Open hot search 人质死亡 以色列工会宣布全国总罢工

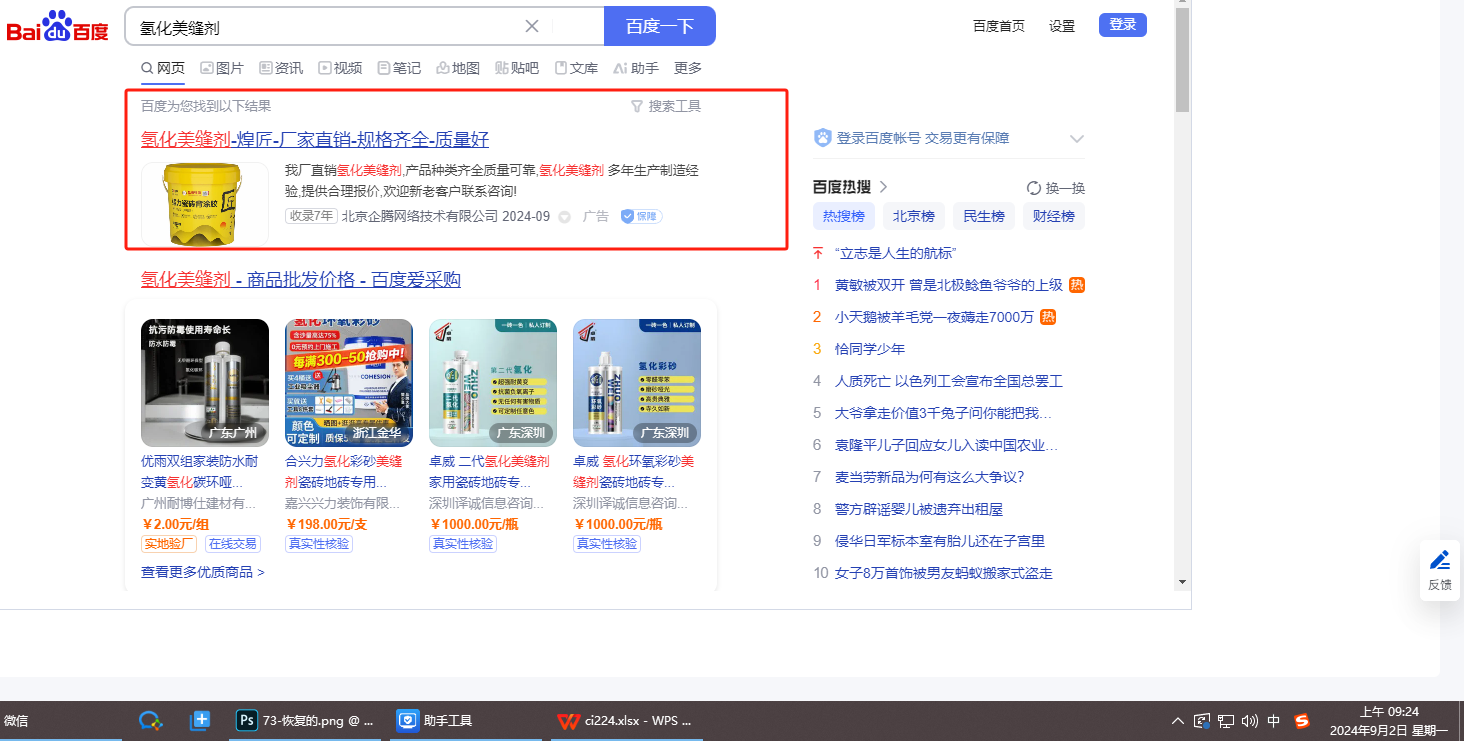(x=949, y=381)
